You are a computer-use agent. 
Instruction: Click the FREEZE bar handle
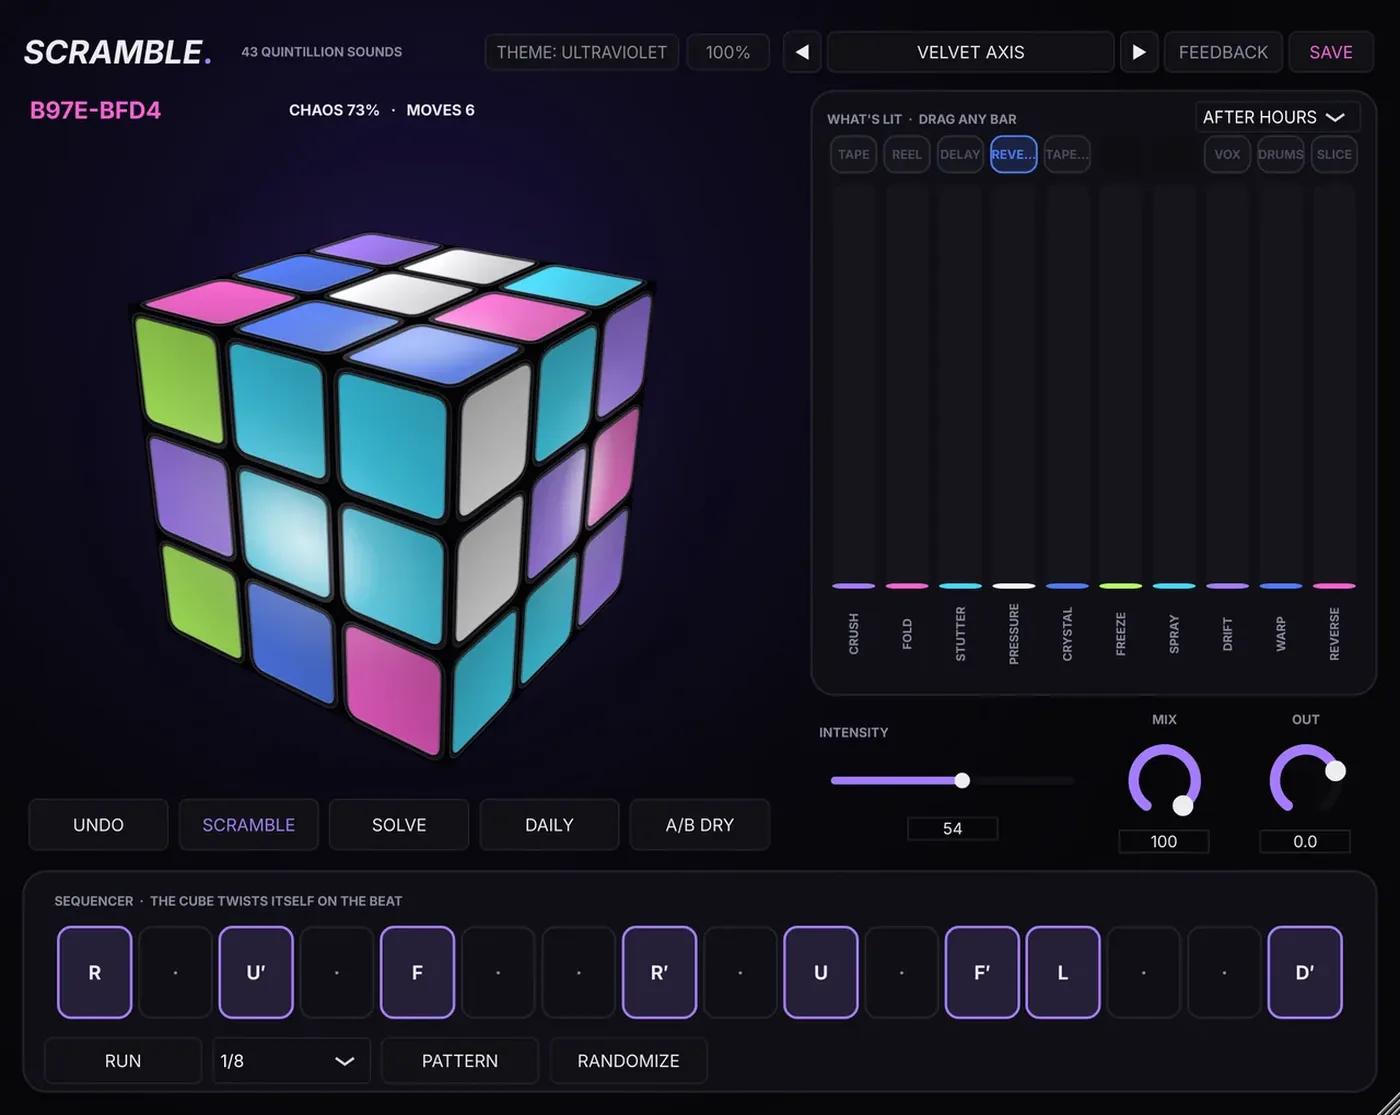(x=1121, y=586)
